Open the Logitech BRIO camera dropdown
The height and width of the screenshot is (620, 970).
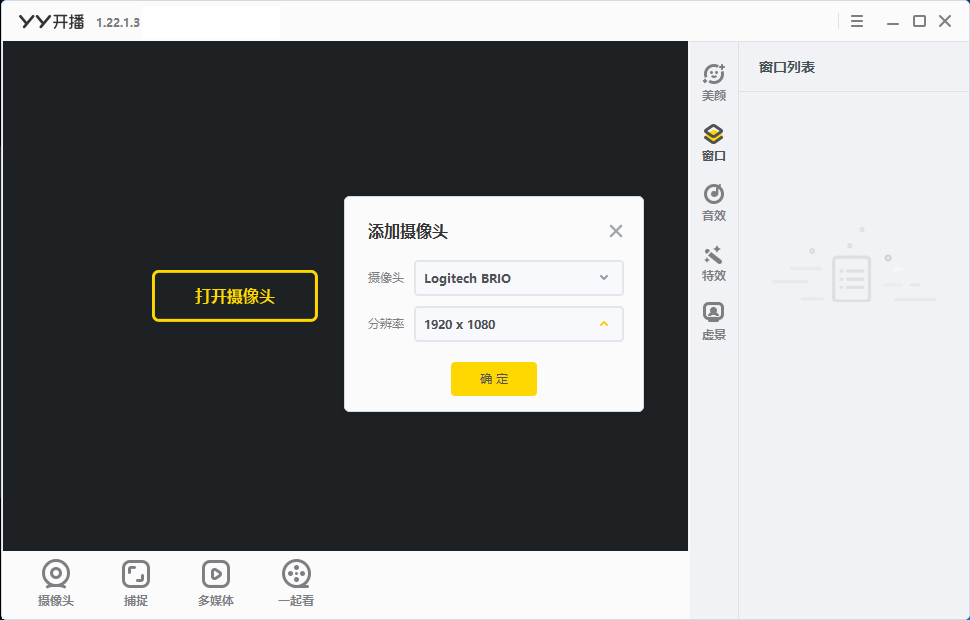coord(518,277)
